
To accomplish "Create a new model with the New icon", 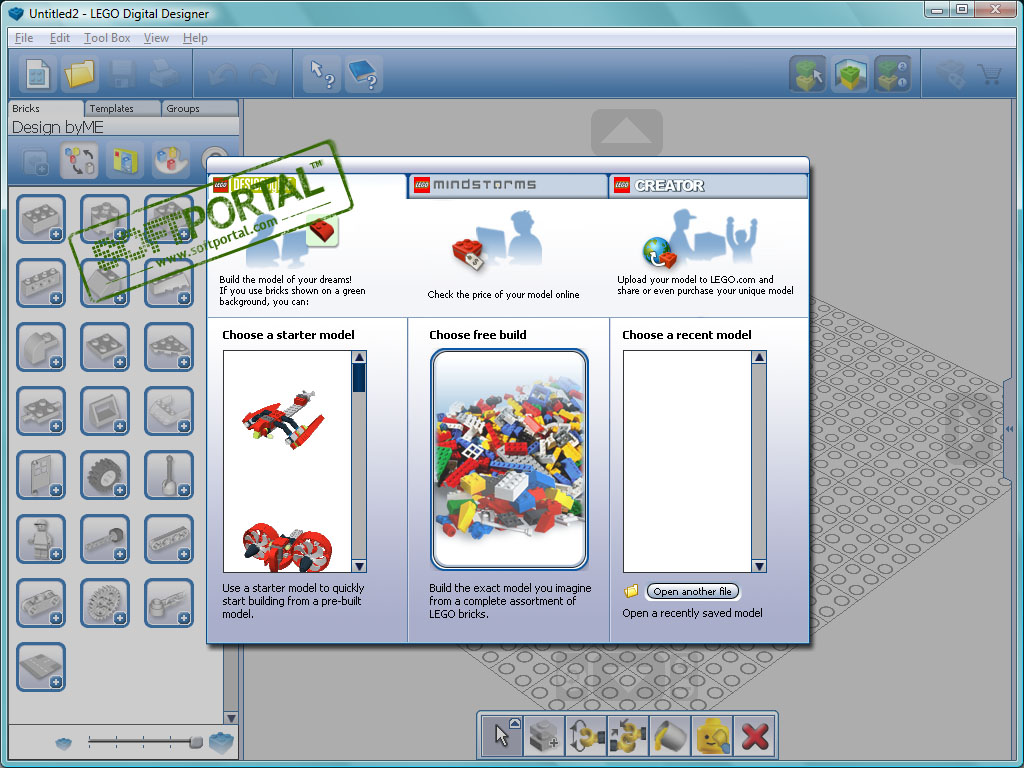I will tap(37, 74).
